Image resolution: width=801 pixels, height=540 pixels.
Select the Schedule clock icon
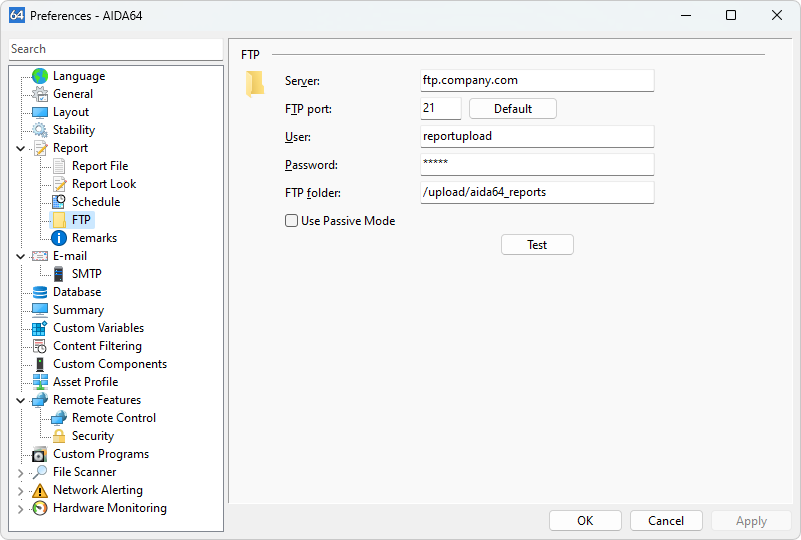(59, 202)
